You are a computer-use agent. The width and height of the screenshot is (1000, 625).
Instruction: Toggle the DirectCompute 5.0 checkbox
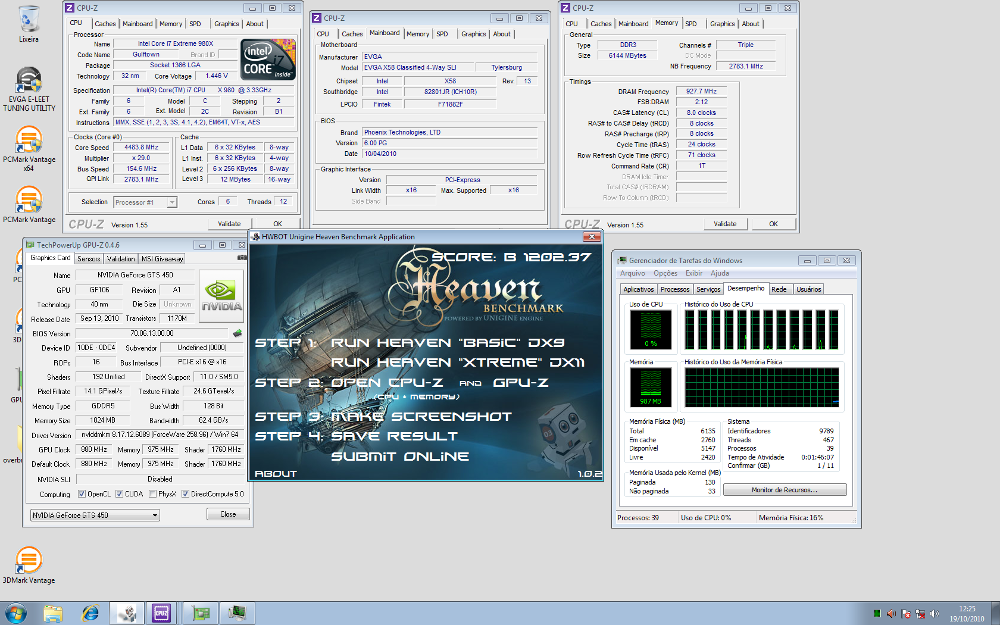click(x=185, y=494)
